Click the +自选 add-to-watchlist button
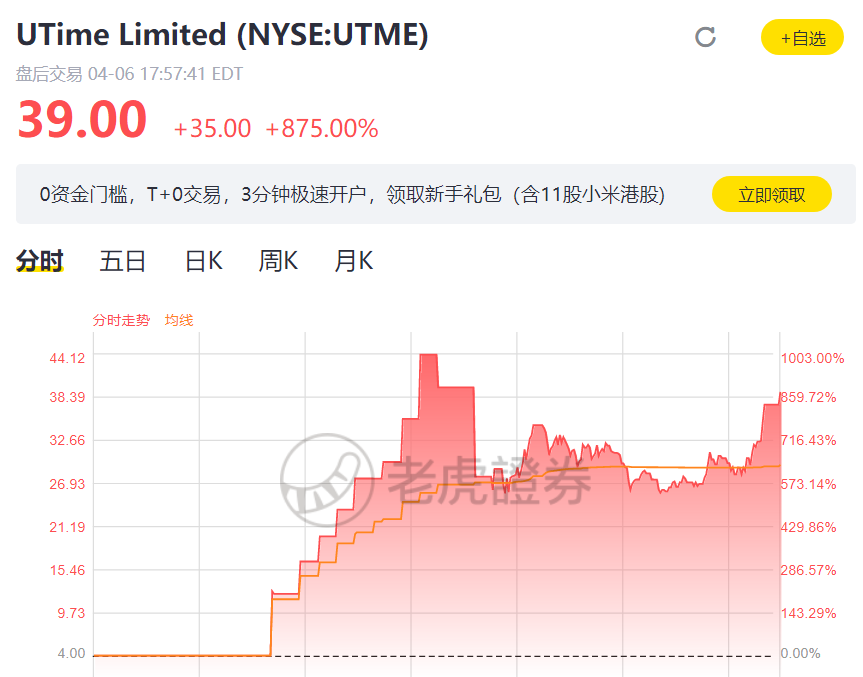Image resolution: width=863 pixels, height=677 pixels. (801, 36)
